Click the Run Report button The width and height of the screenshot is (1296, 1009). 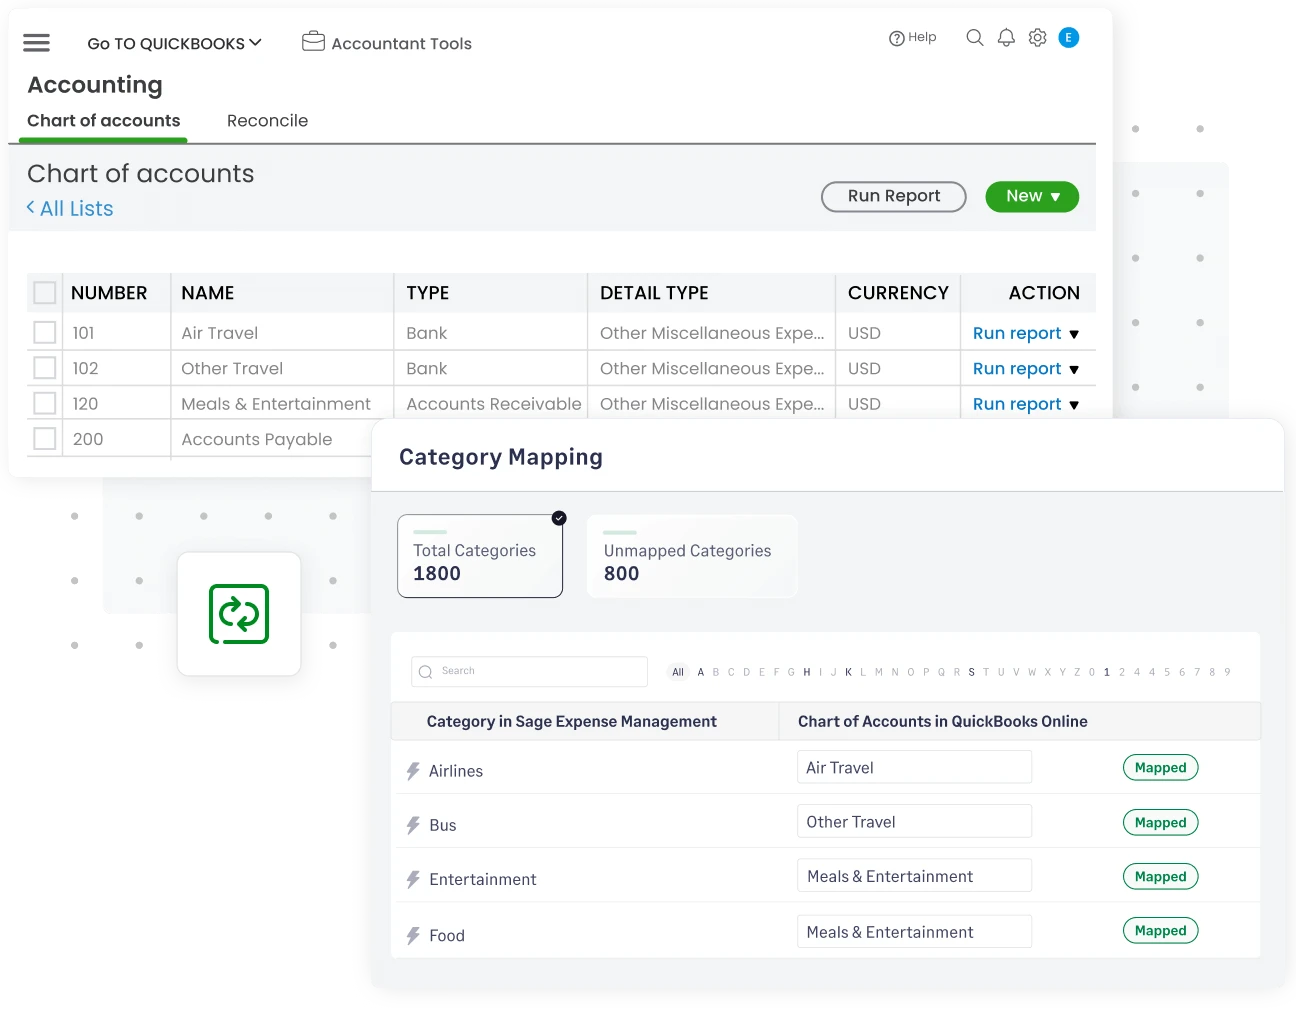(893, 196)
